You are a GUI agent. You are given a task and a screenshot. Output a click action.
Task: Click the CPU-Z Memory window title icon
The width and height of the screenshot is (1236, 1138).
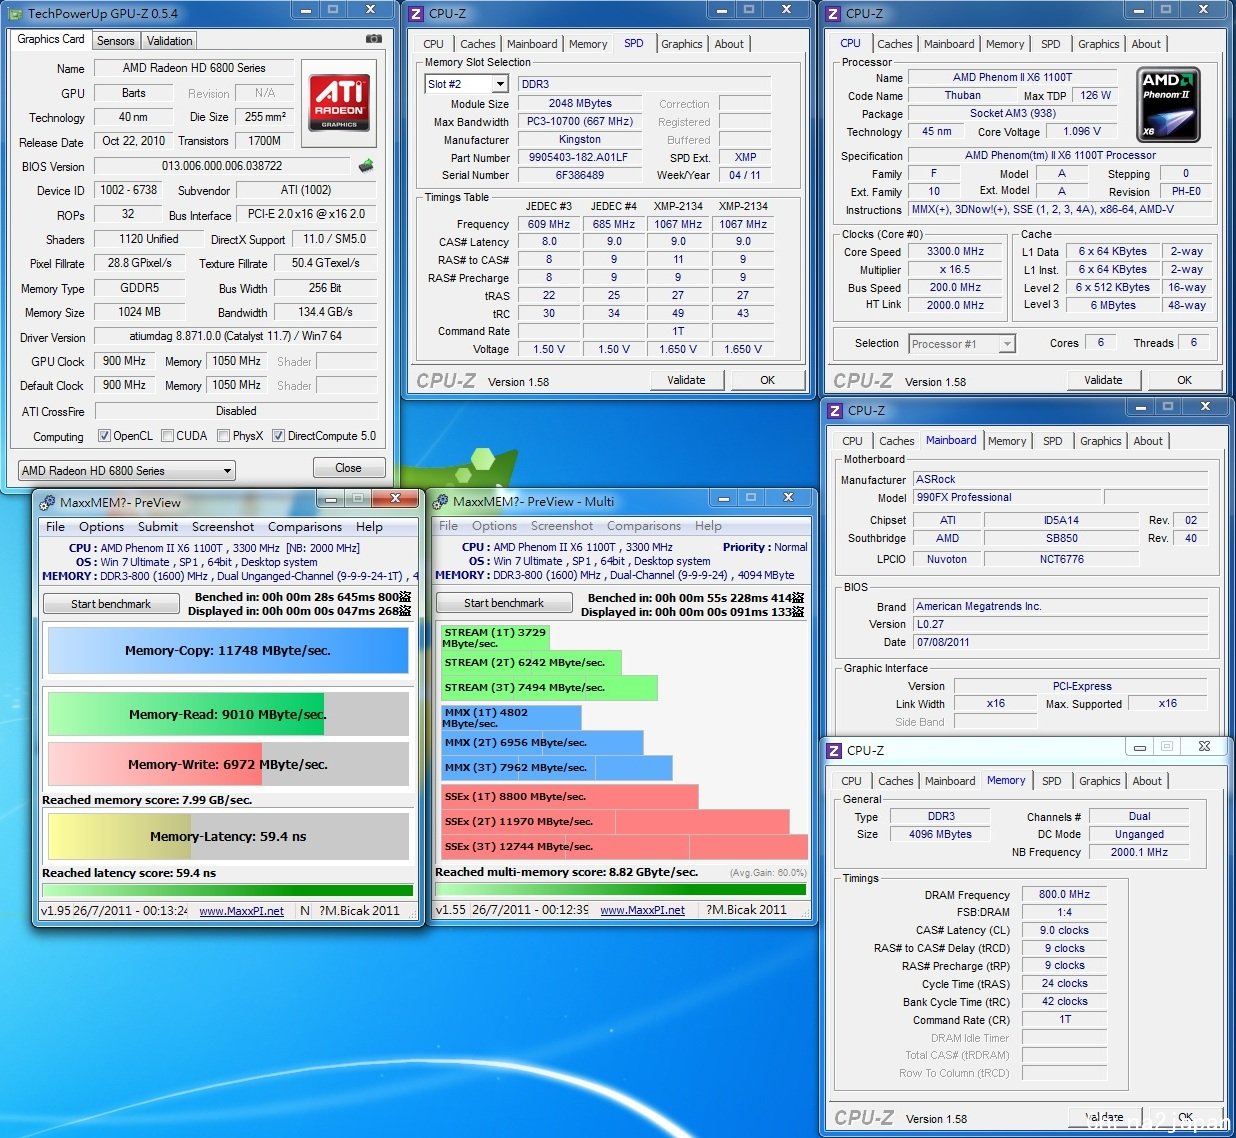[834, 751]
